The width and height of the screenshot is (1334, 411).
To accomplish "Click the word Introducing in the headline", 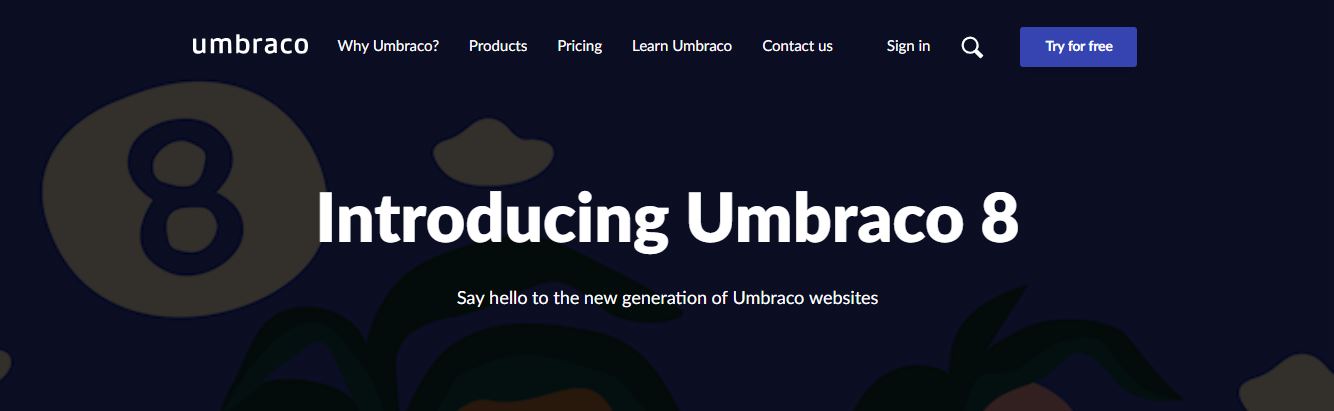I will 493,217.
